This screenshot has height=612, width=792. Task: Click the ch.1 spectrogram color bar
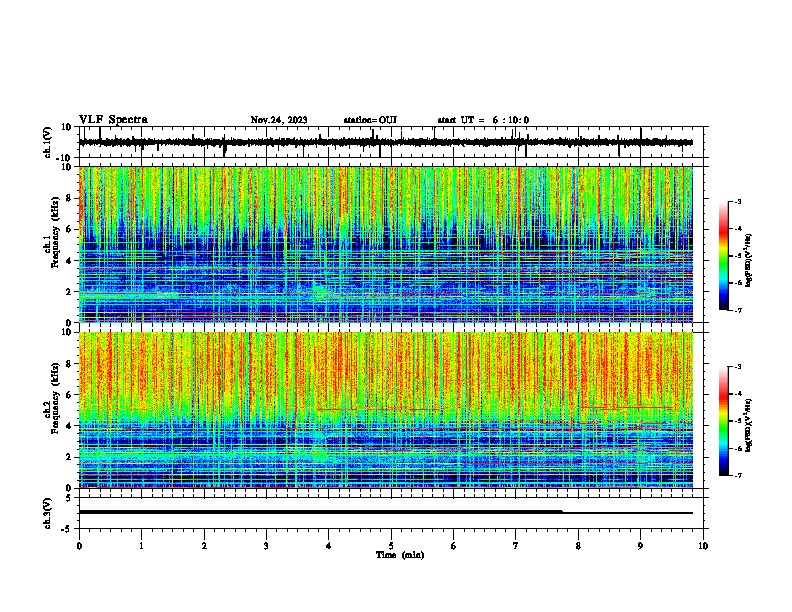[x=724, y=256]
